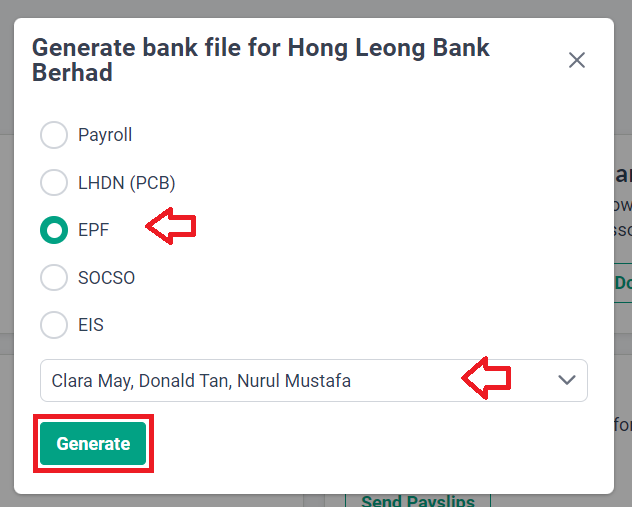The height and width of the screenshot is (507, 632).
Task: Click the partially visible green link at right edge
Action: point(623,282)
